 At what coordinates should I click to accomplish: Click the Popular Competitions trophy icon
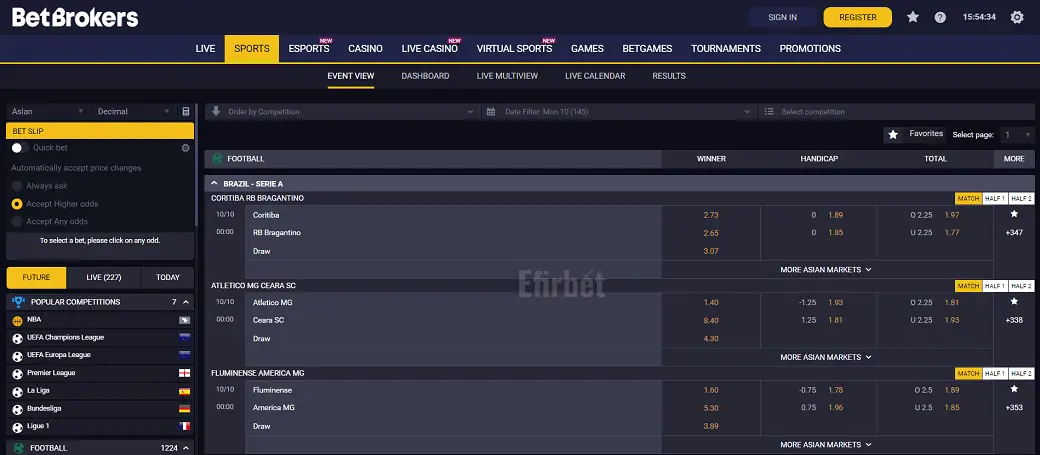click(x=19, y=302)
